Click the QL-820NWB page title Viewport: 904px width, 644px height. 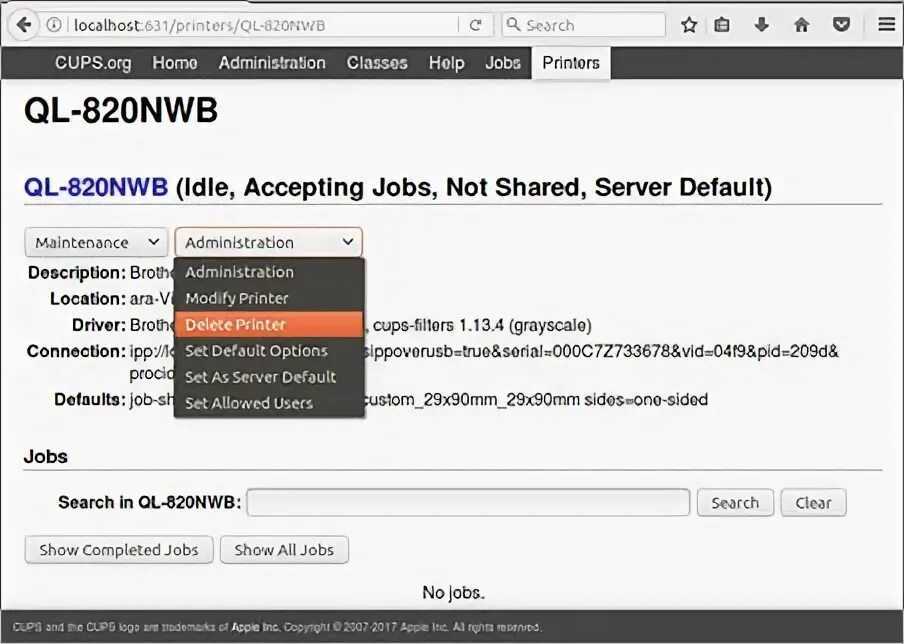tap(121, 110)
